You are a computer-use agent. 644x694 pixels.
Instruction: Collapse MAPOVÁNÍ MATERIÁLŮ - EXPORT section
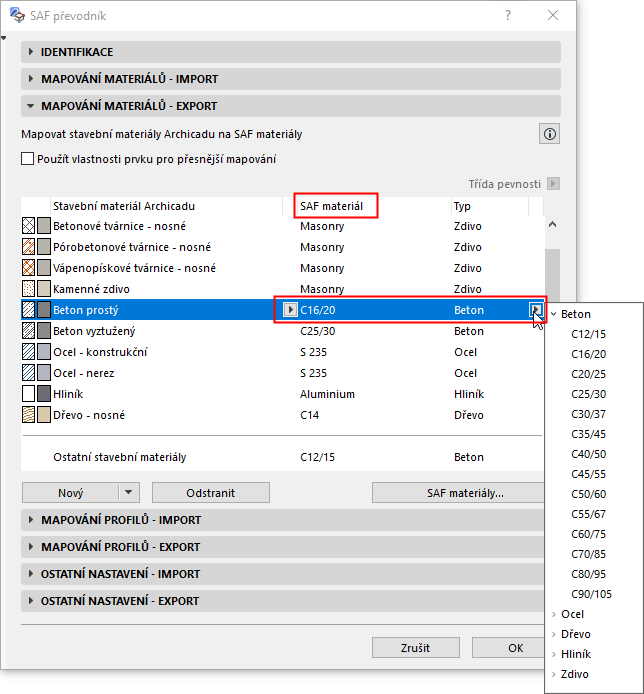pyautogui.click(x=31, y=106)
